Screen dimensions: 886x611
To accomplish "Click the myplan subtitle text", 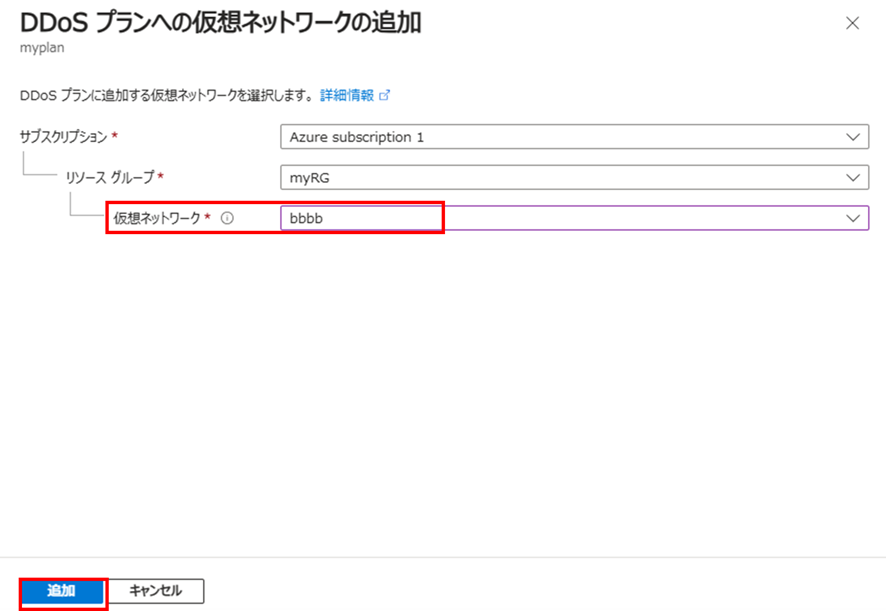I will click(42, 48).
